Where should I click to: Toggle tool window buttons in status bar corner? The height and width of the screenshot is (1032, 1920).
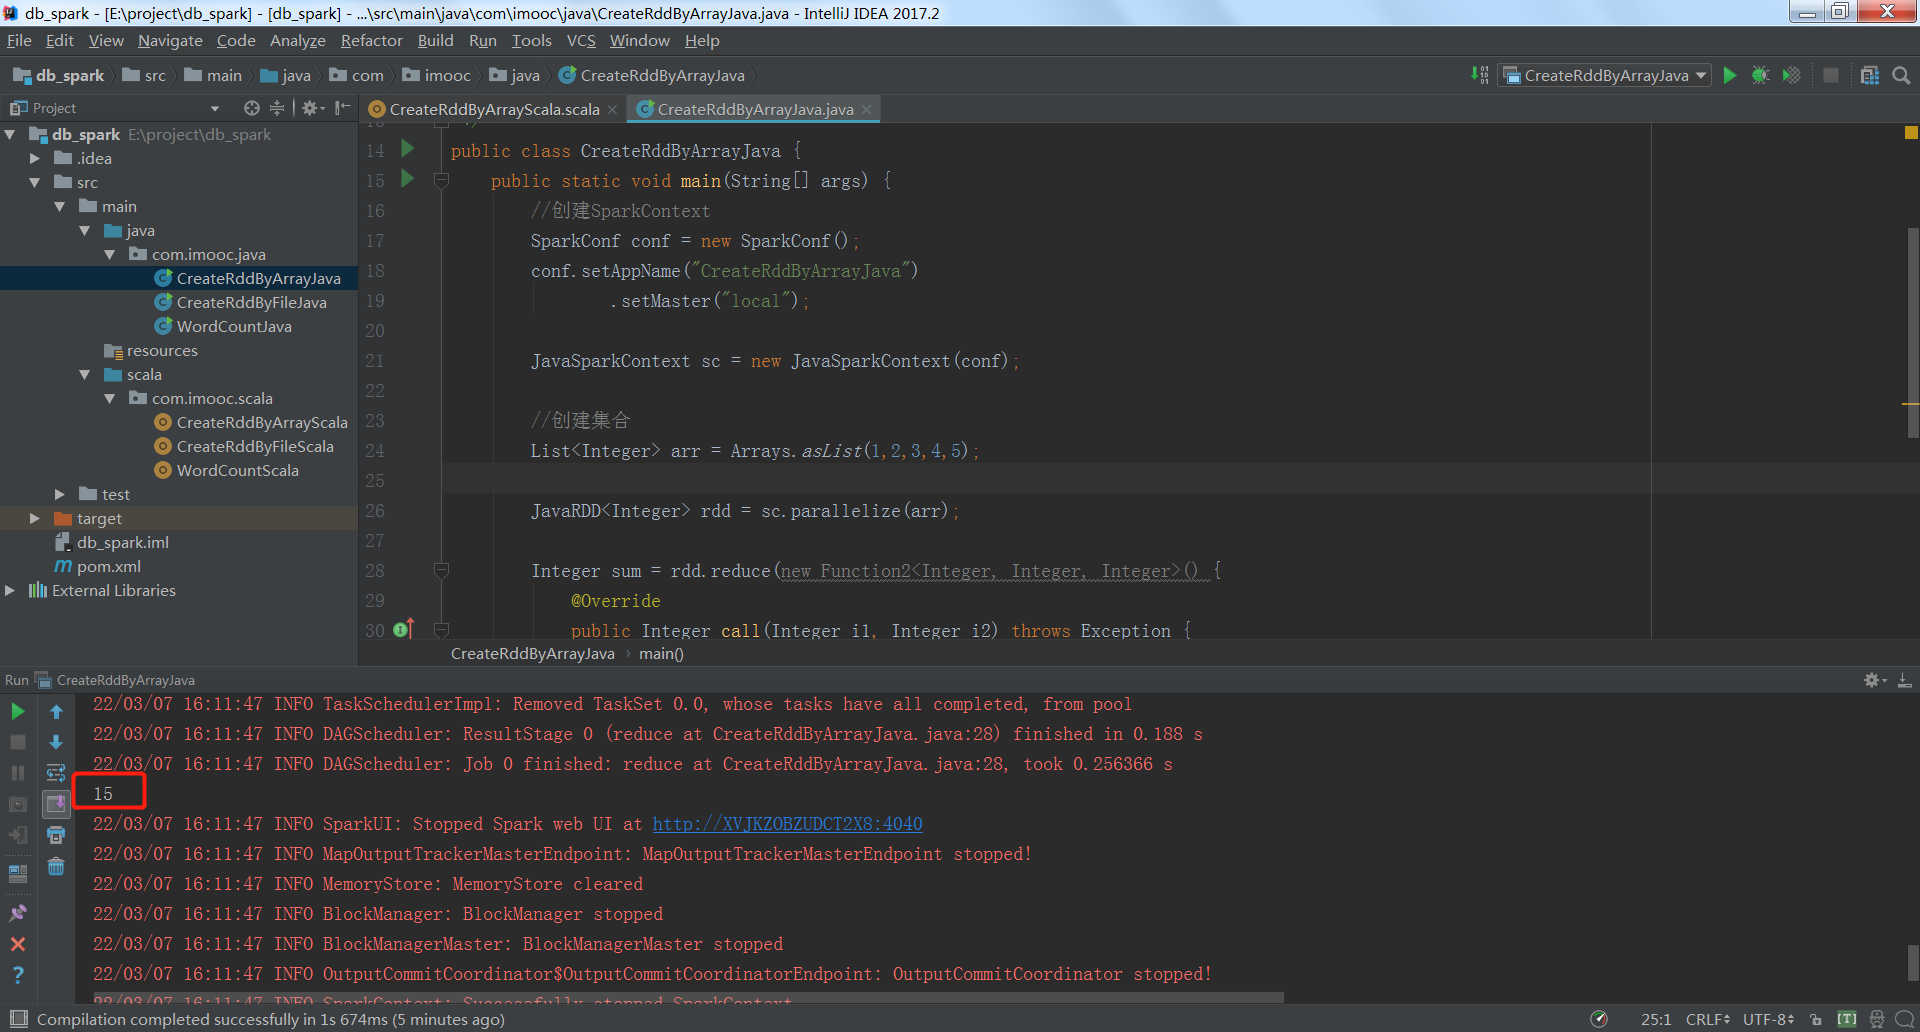[18, 1019]
